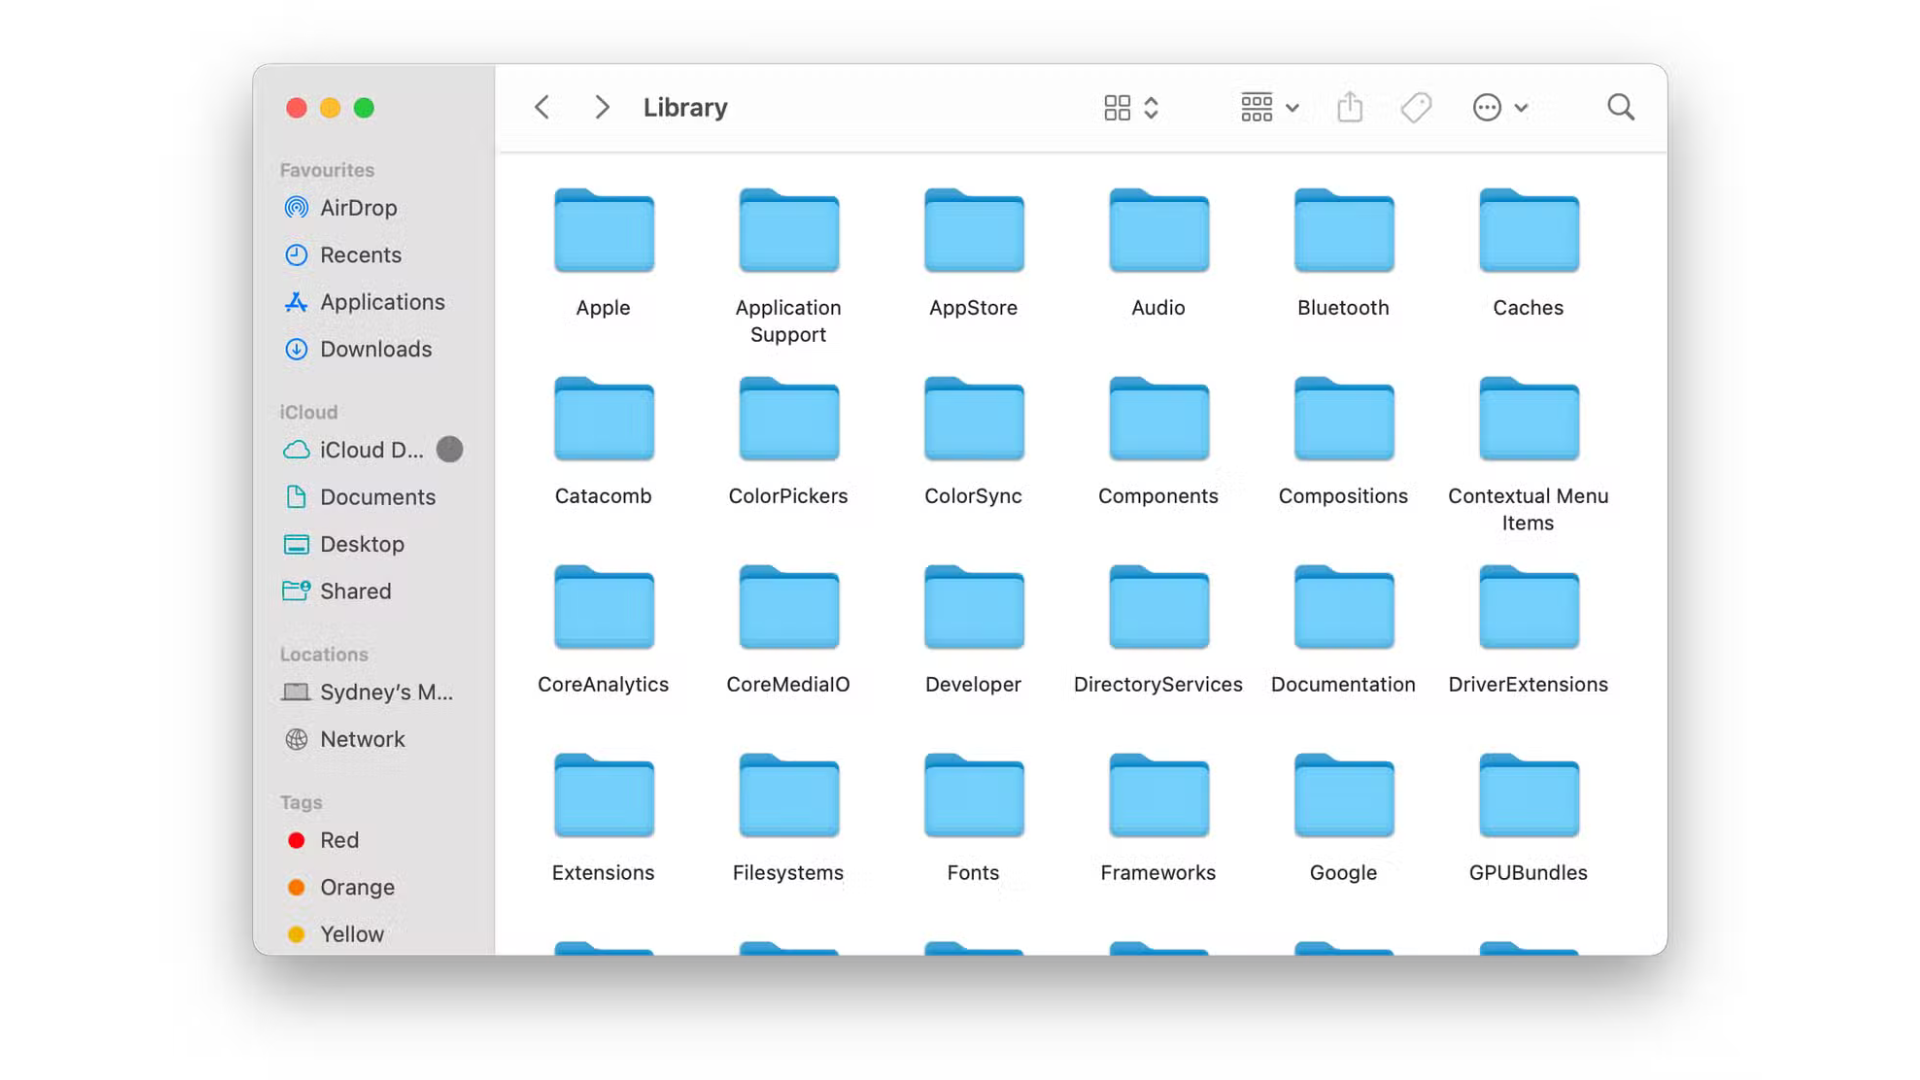
Task: Open AirDrop in the sidebar
Action: 358,208
